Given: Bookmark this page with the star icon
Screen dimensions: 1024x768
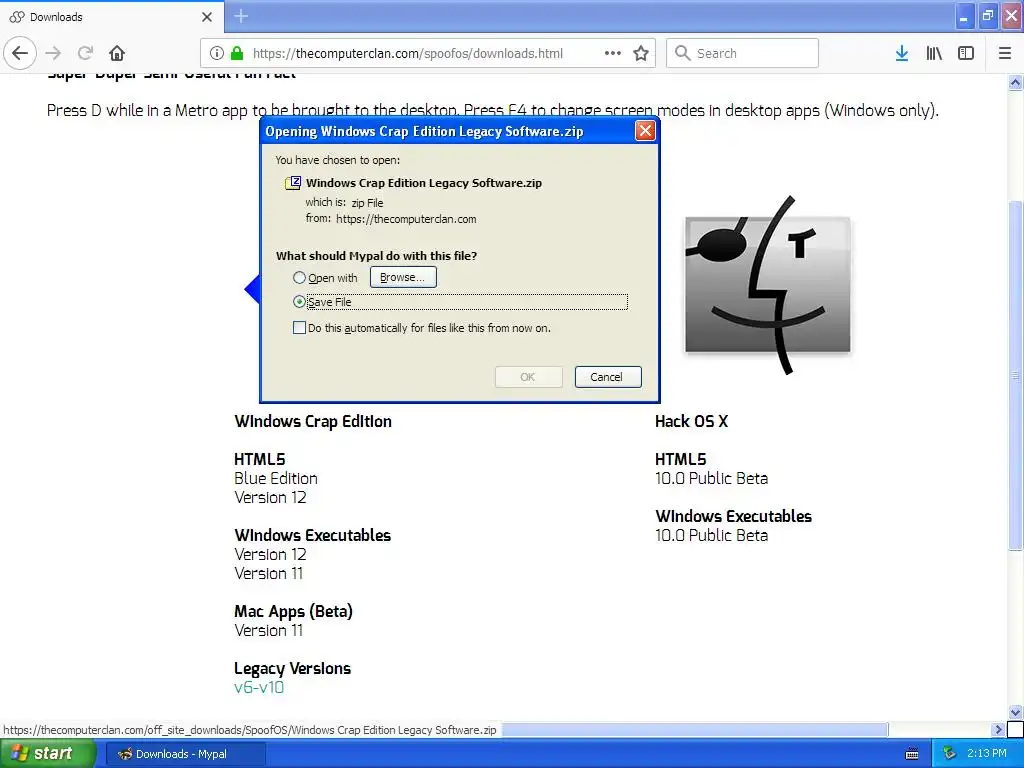Looking at the screenshot, I should click(641, 53).
